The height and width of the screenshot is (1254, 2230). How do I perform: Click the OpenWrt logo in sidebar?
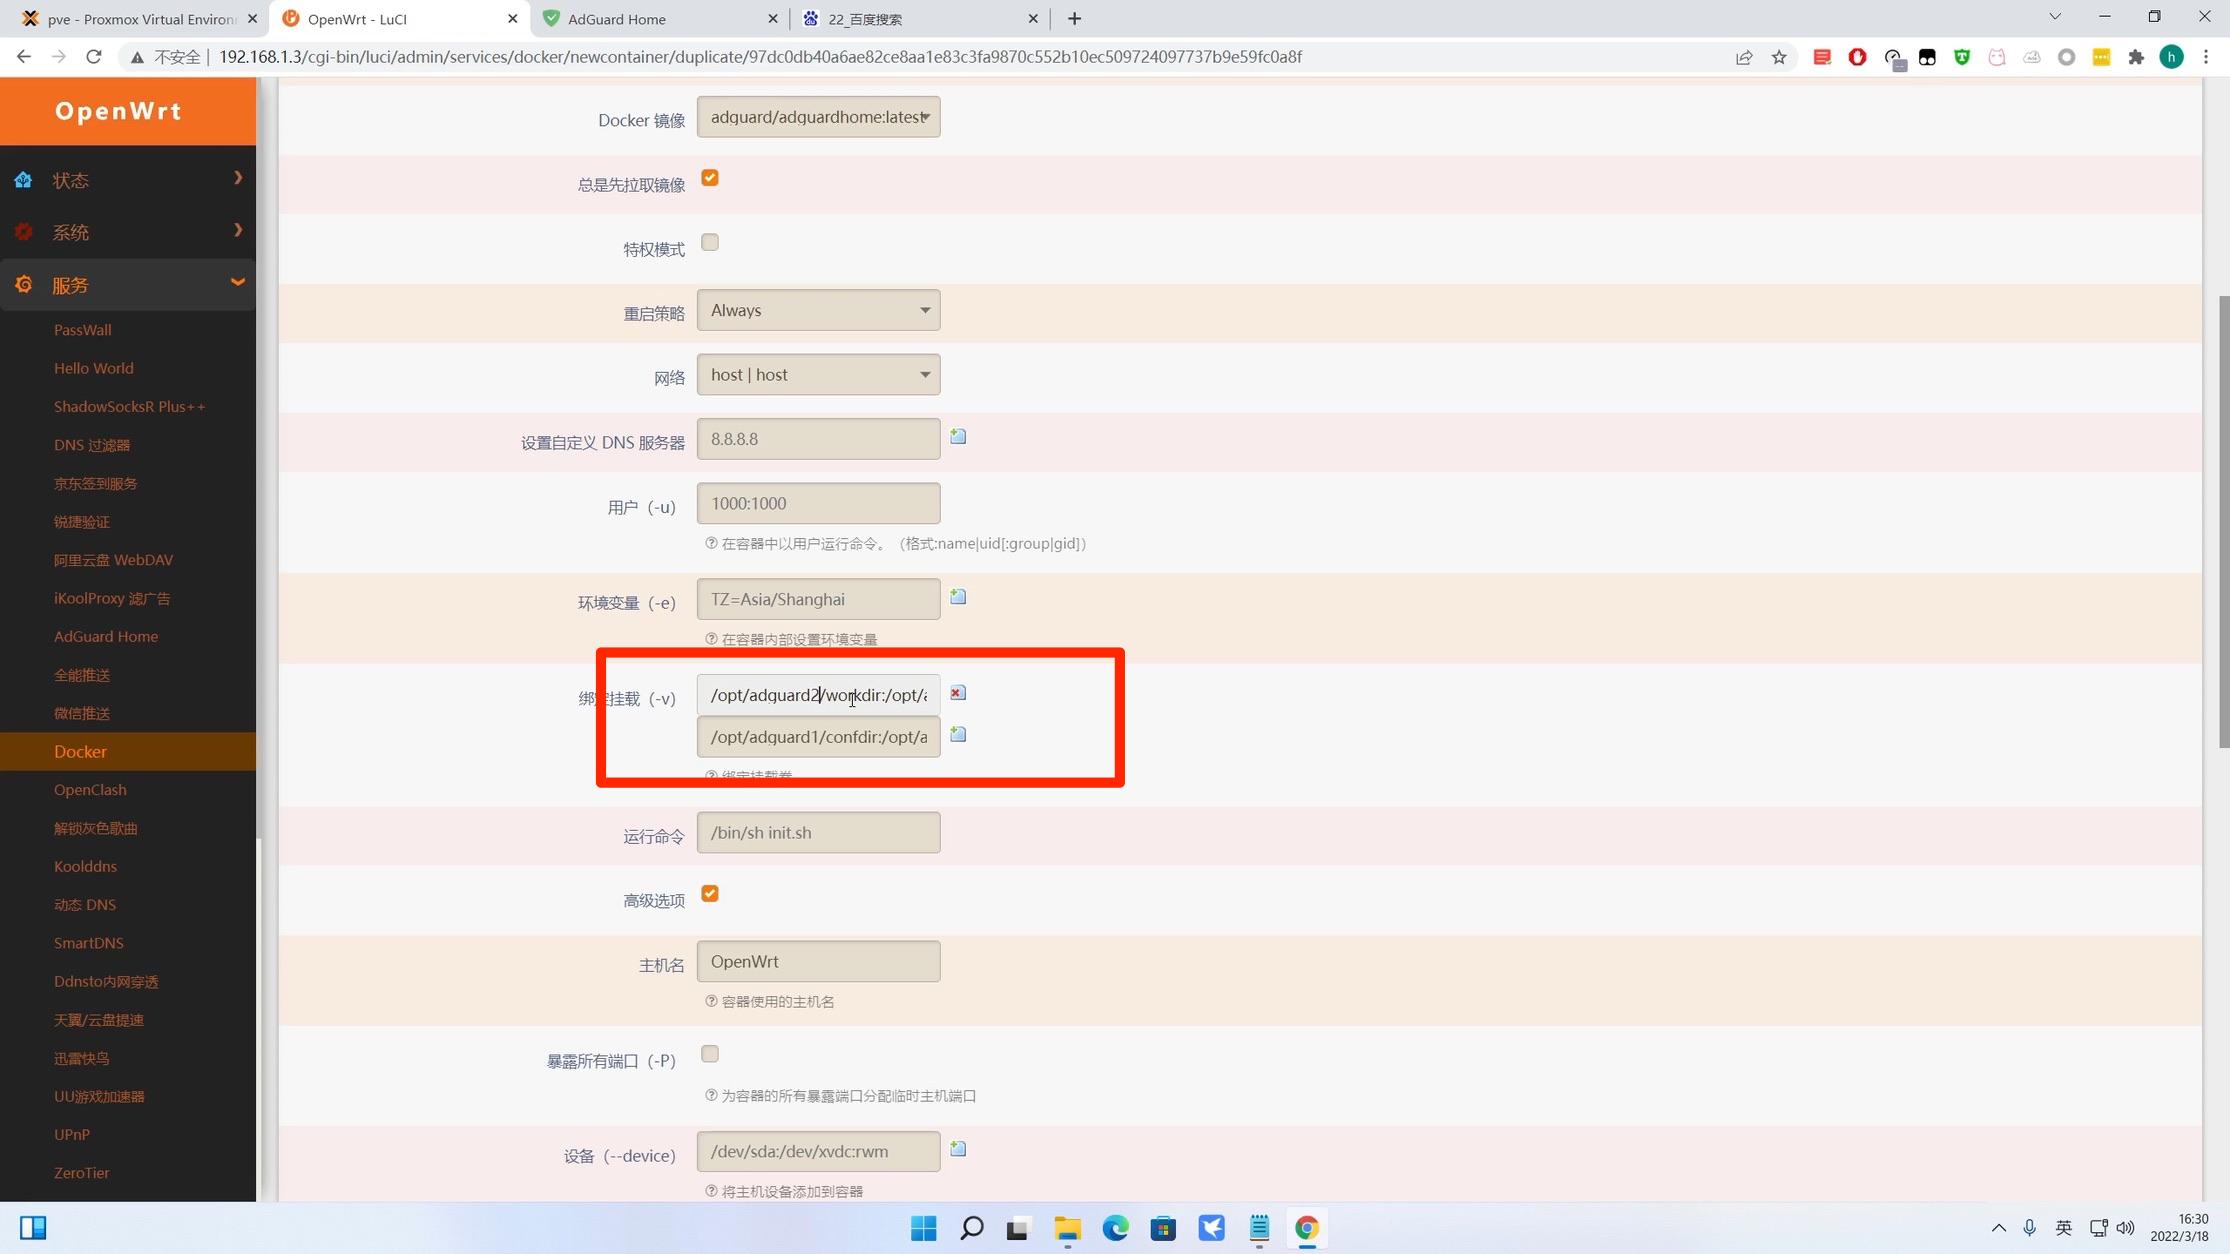coord(118,110)
